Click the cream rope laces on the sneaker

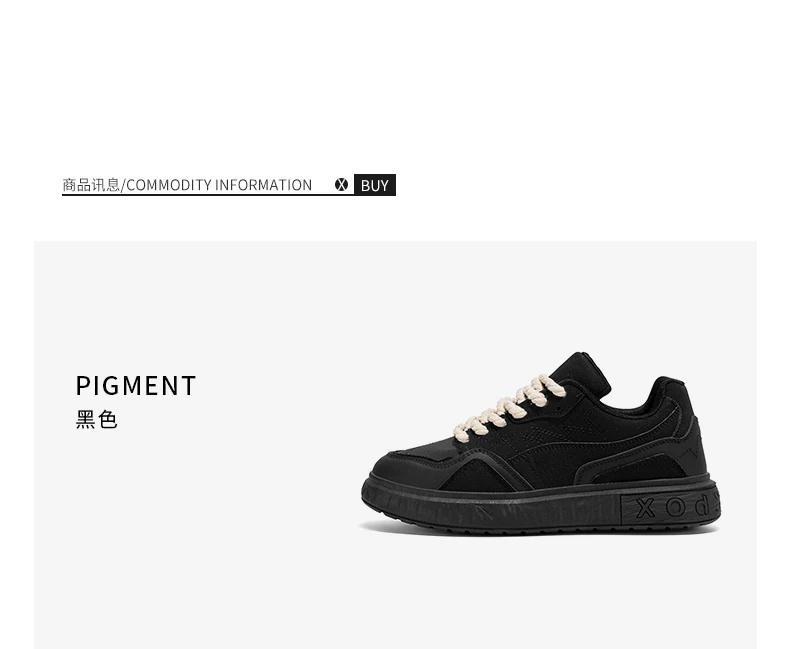509,406
